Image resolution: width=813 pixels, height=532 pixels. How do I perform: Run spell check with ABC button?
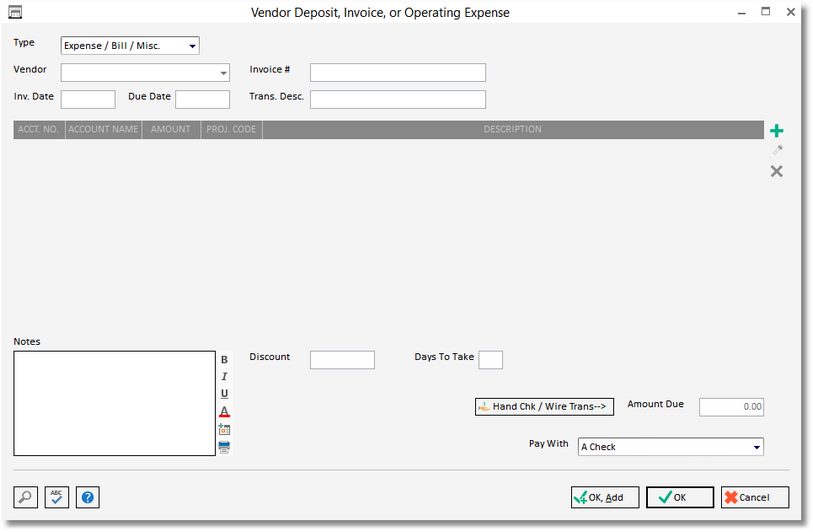tap(57, 497)
